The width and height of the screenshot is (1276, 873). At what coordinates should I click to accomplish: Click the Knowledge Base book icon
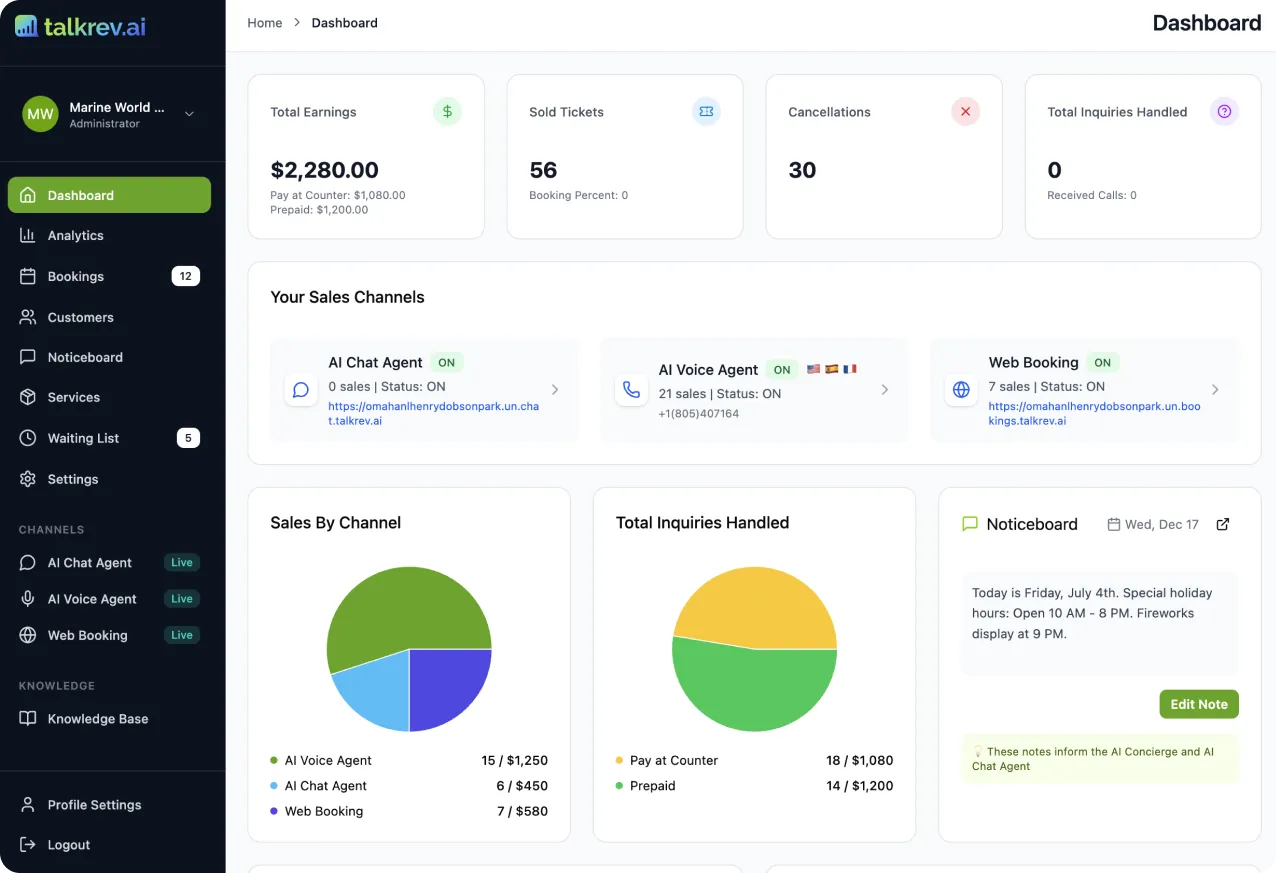[x=28, y=719]
